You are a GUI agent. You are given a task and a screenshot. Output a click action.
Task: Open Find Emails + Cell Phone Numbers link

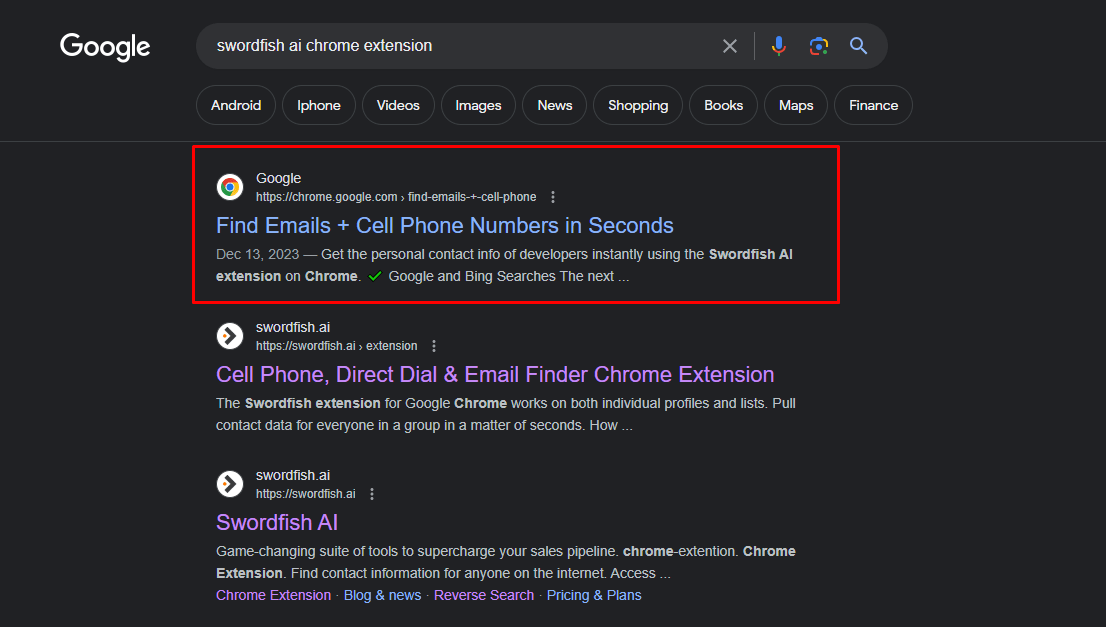444,226
